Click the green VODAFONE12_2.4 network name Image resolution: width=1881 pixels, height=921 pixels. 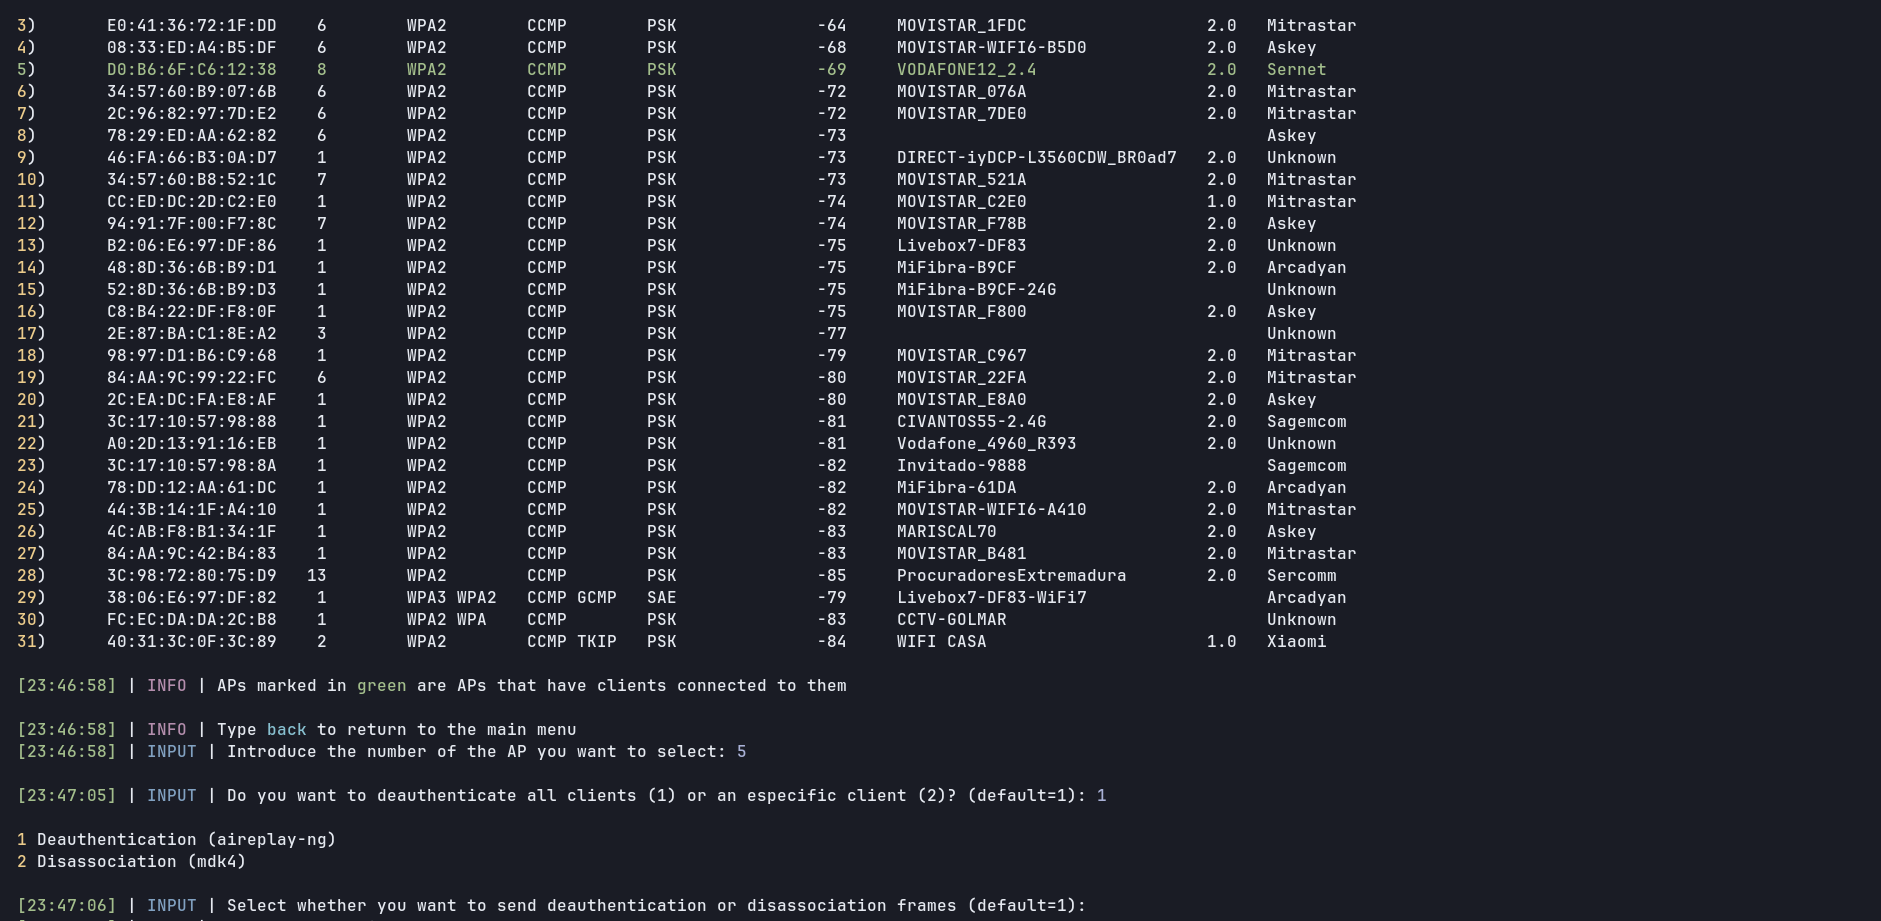(x=966, y=70)
